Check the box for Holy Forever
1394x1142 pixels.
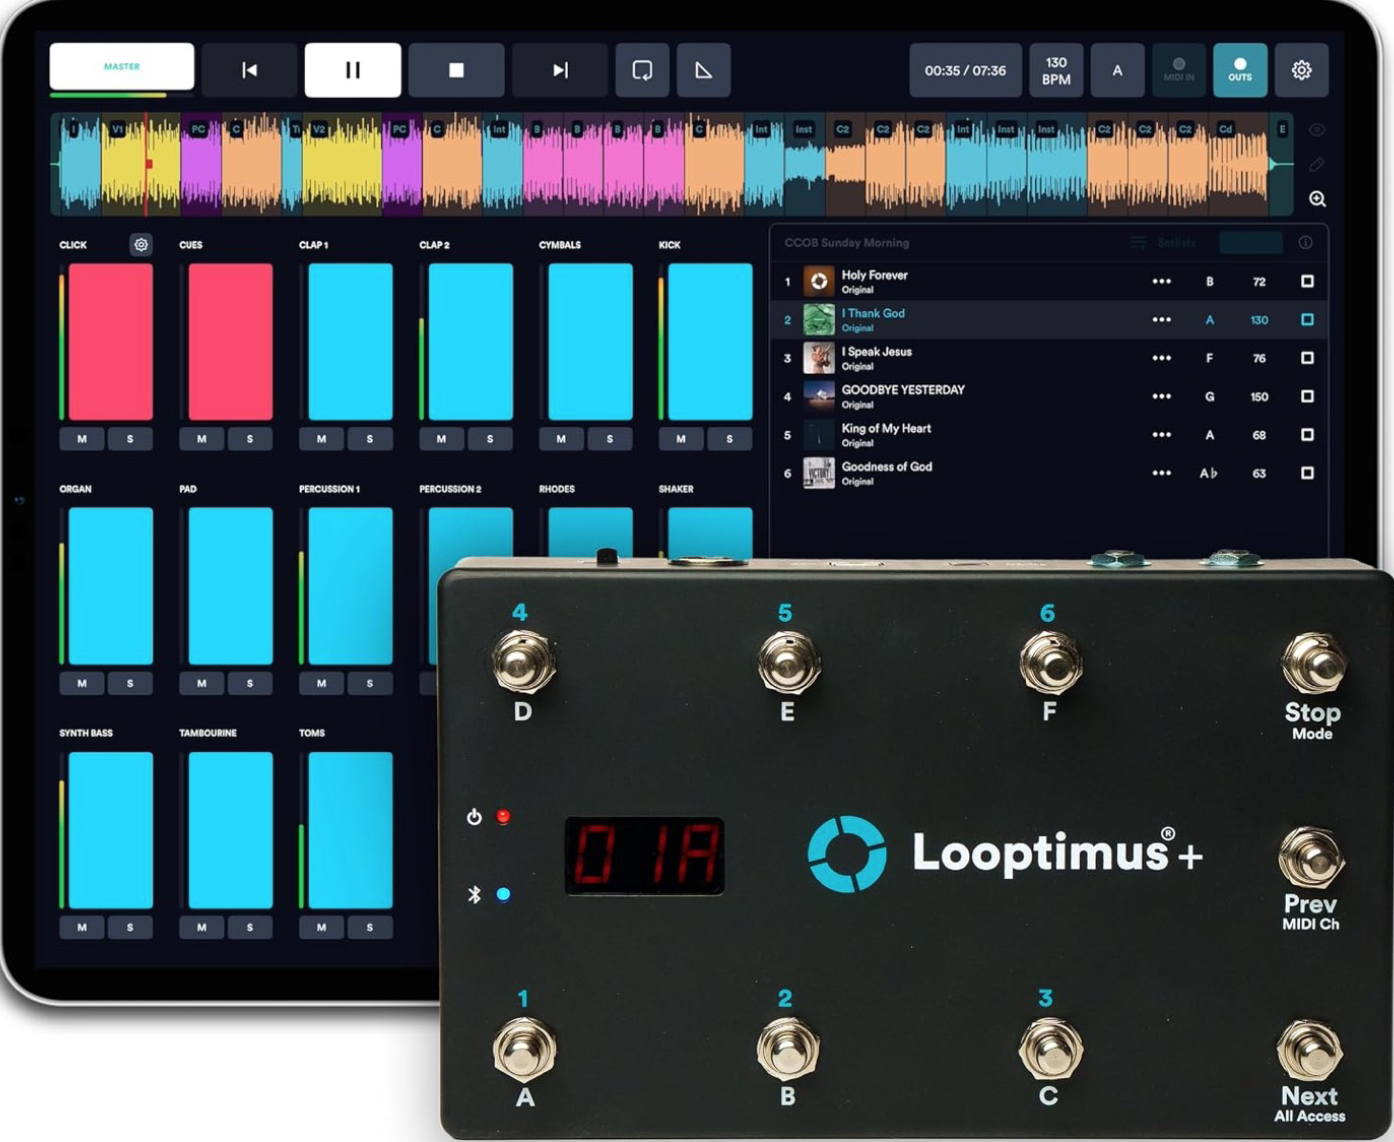pyautogui.click(x=1307, y=282)
